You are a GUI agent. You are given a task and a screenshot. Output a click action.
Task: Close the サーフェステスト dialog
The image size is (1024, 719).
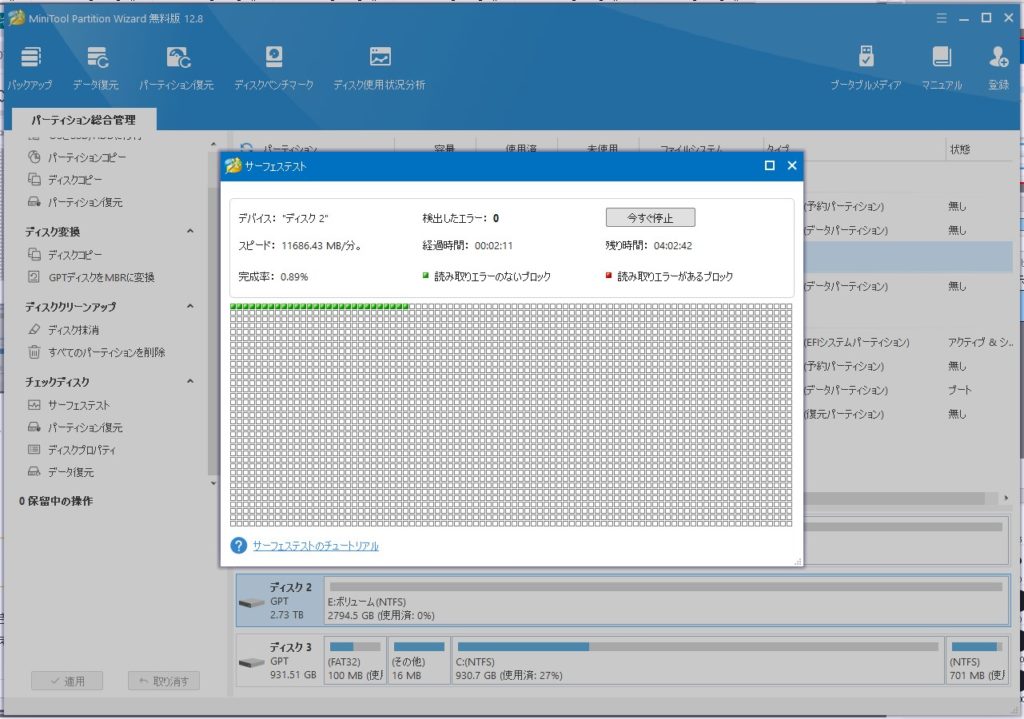pos(792,166)
